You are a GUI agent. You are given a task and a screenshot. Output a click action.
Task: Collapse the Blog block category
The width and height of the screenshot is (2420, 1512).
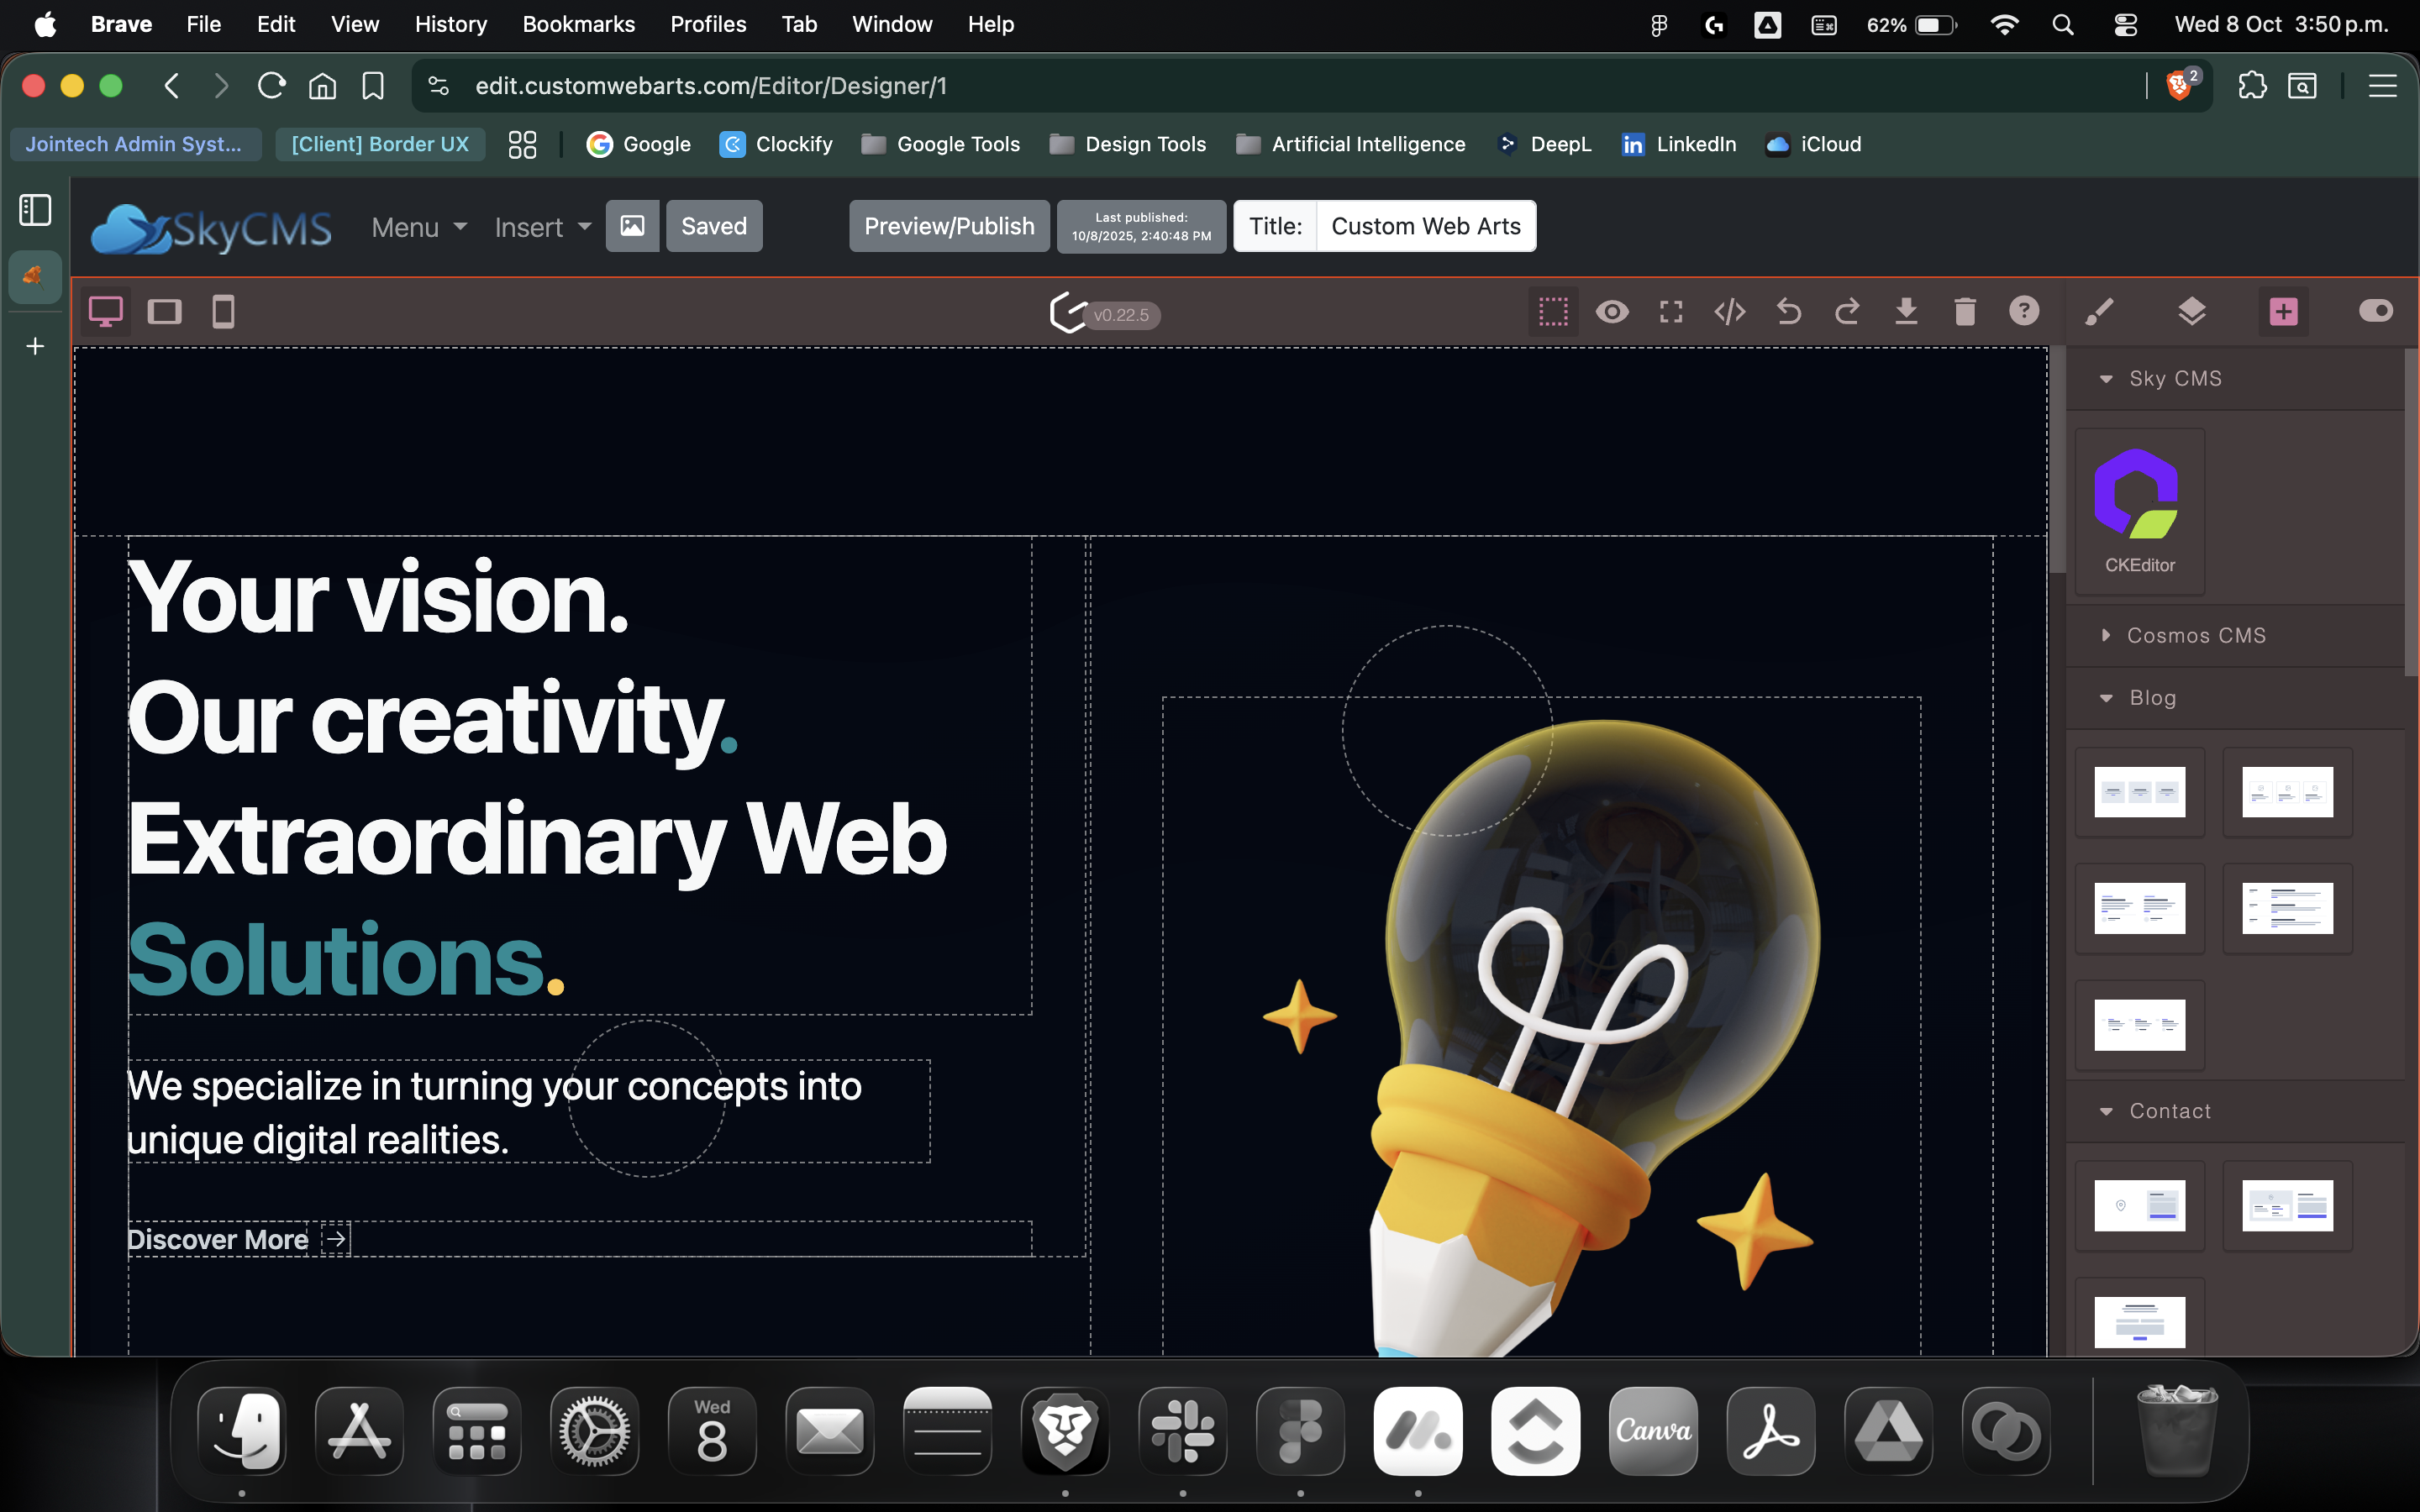tap(2151, 698)
